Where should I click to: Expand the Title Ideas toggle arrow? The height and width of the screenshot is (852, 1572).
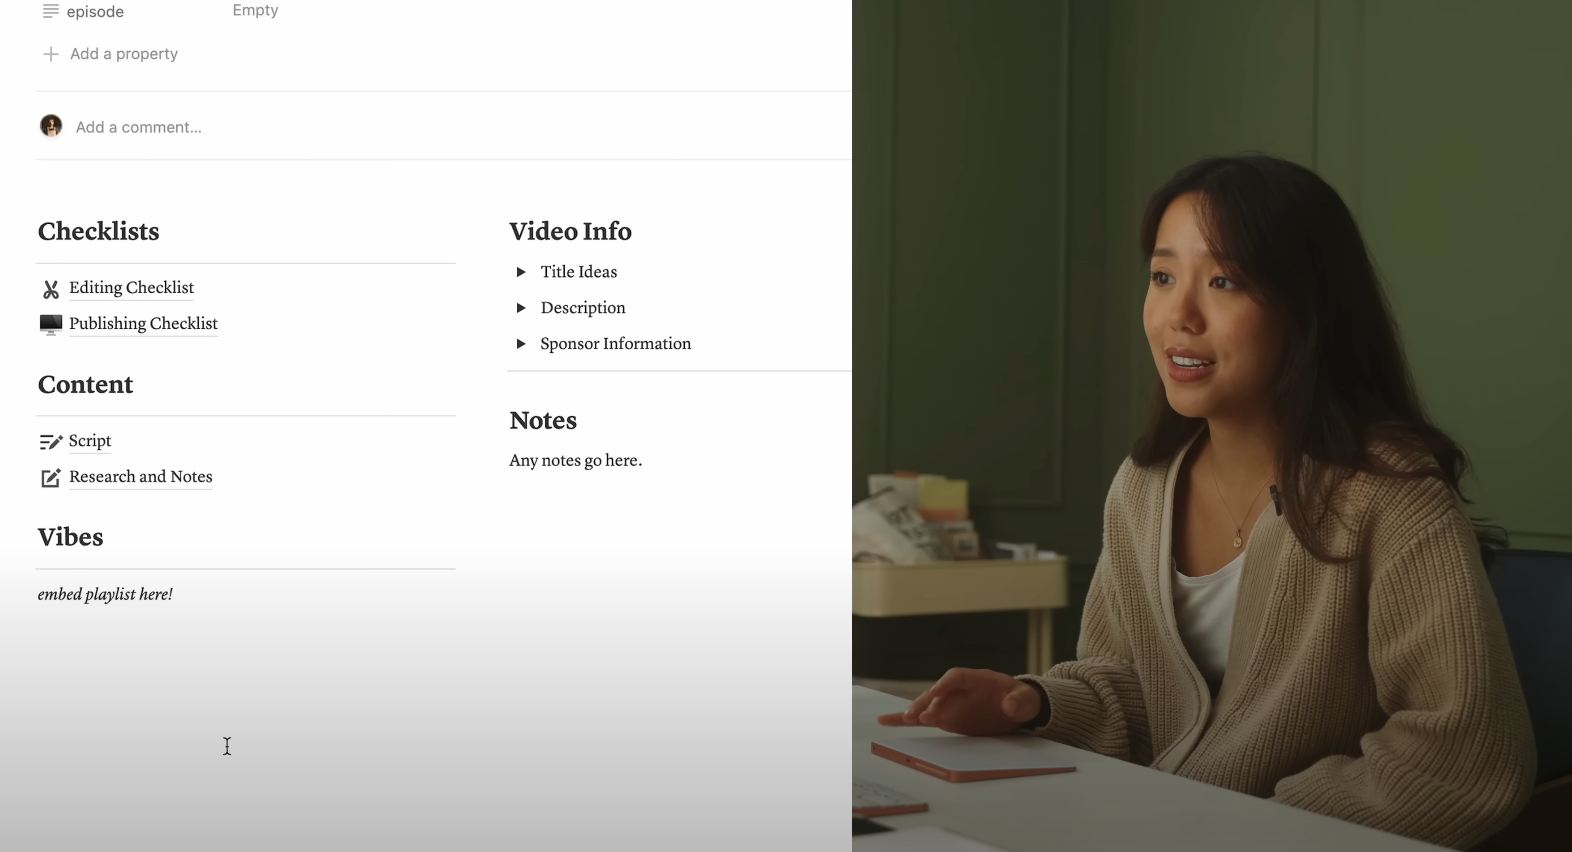(521, 272)
